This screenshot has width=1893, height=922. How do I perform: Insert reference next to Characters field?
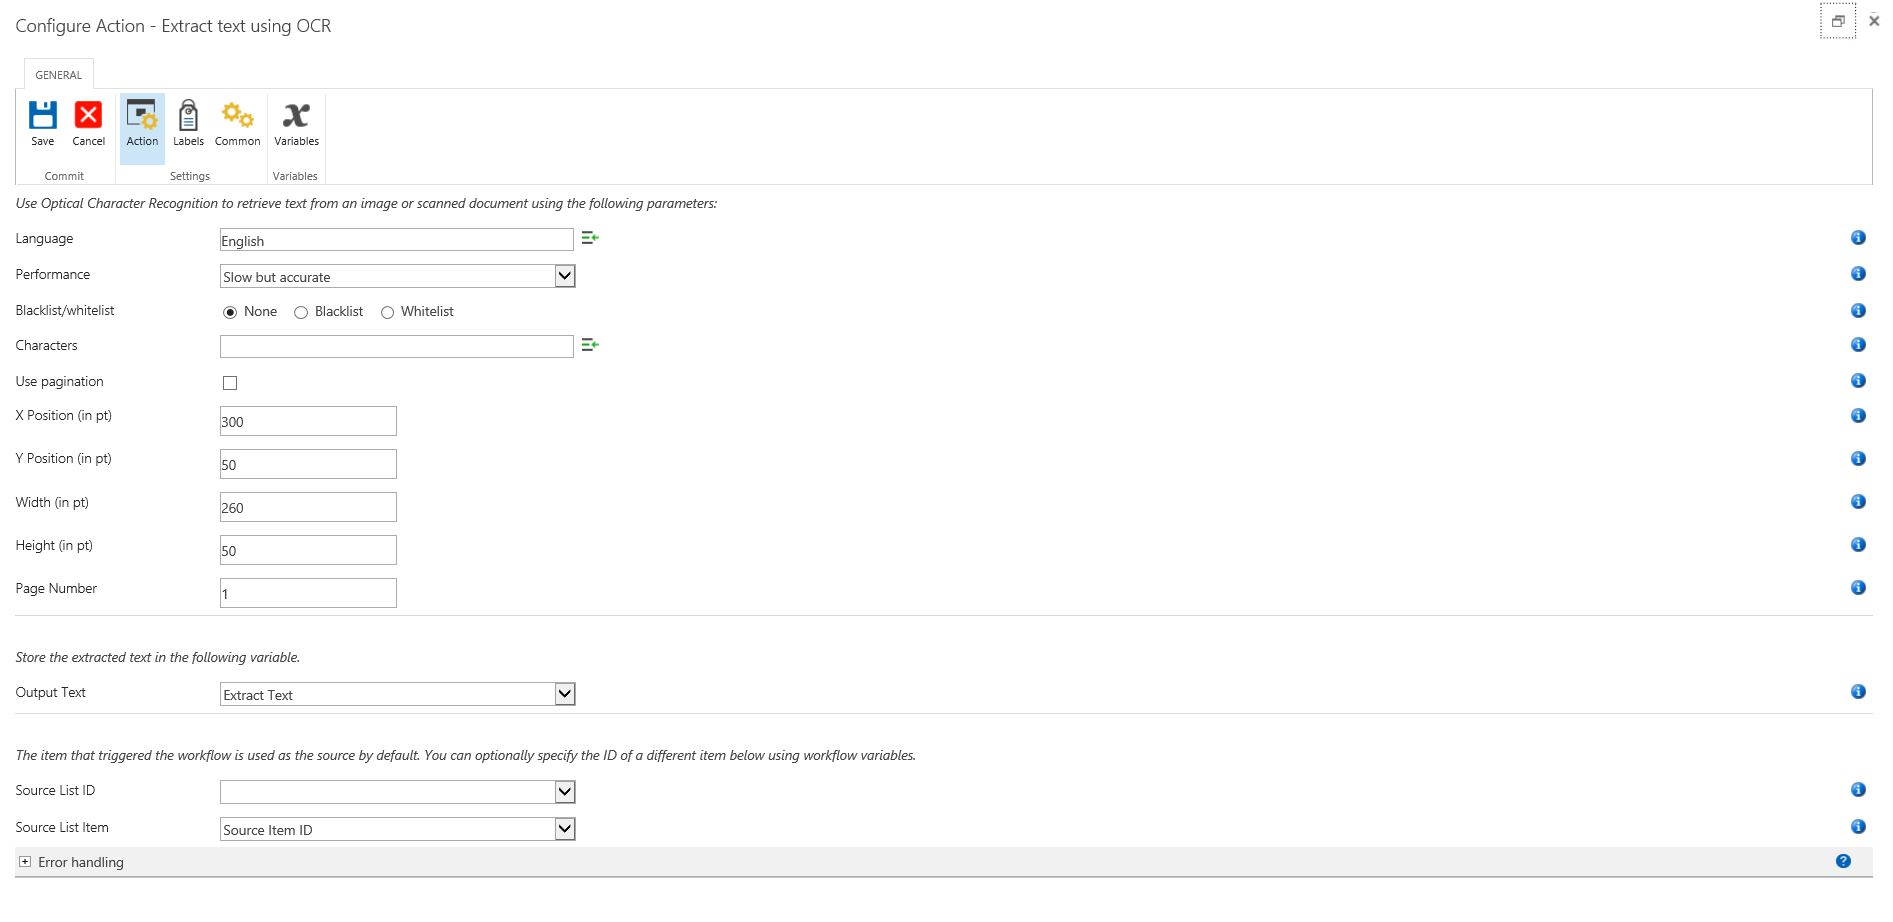pyautogui.click(x=590, y=345)
